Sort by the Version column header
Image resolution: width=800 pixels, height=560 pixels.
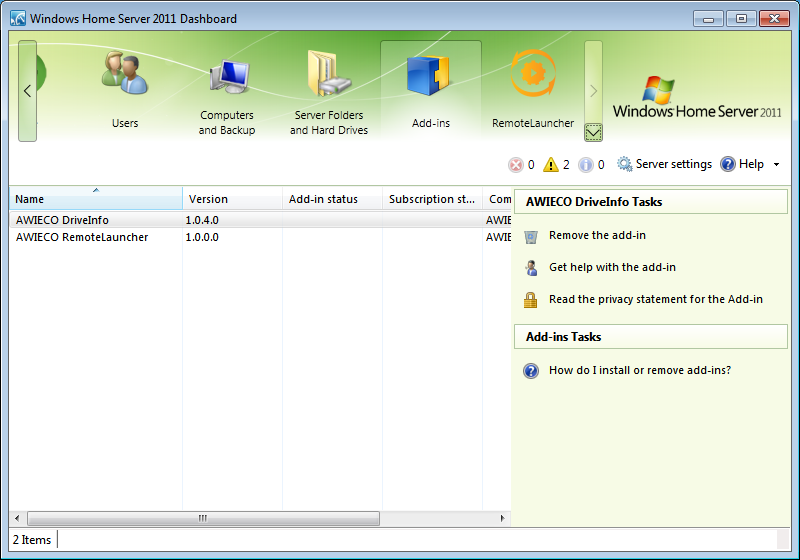[232, 199]
